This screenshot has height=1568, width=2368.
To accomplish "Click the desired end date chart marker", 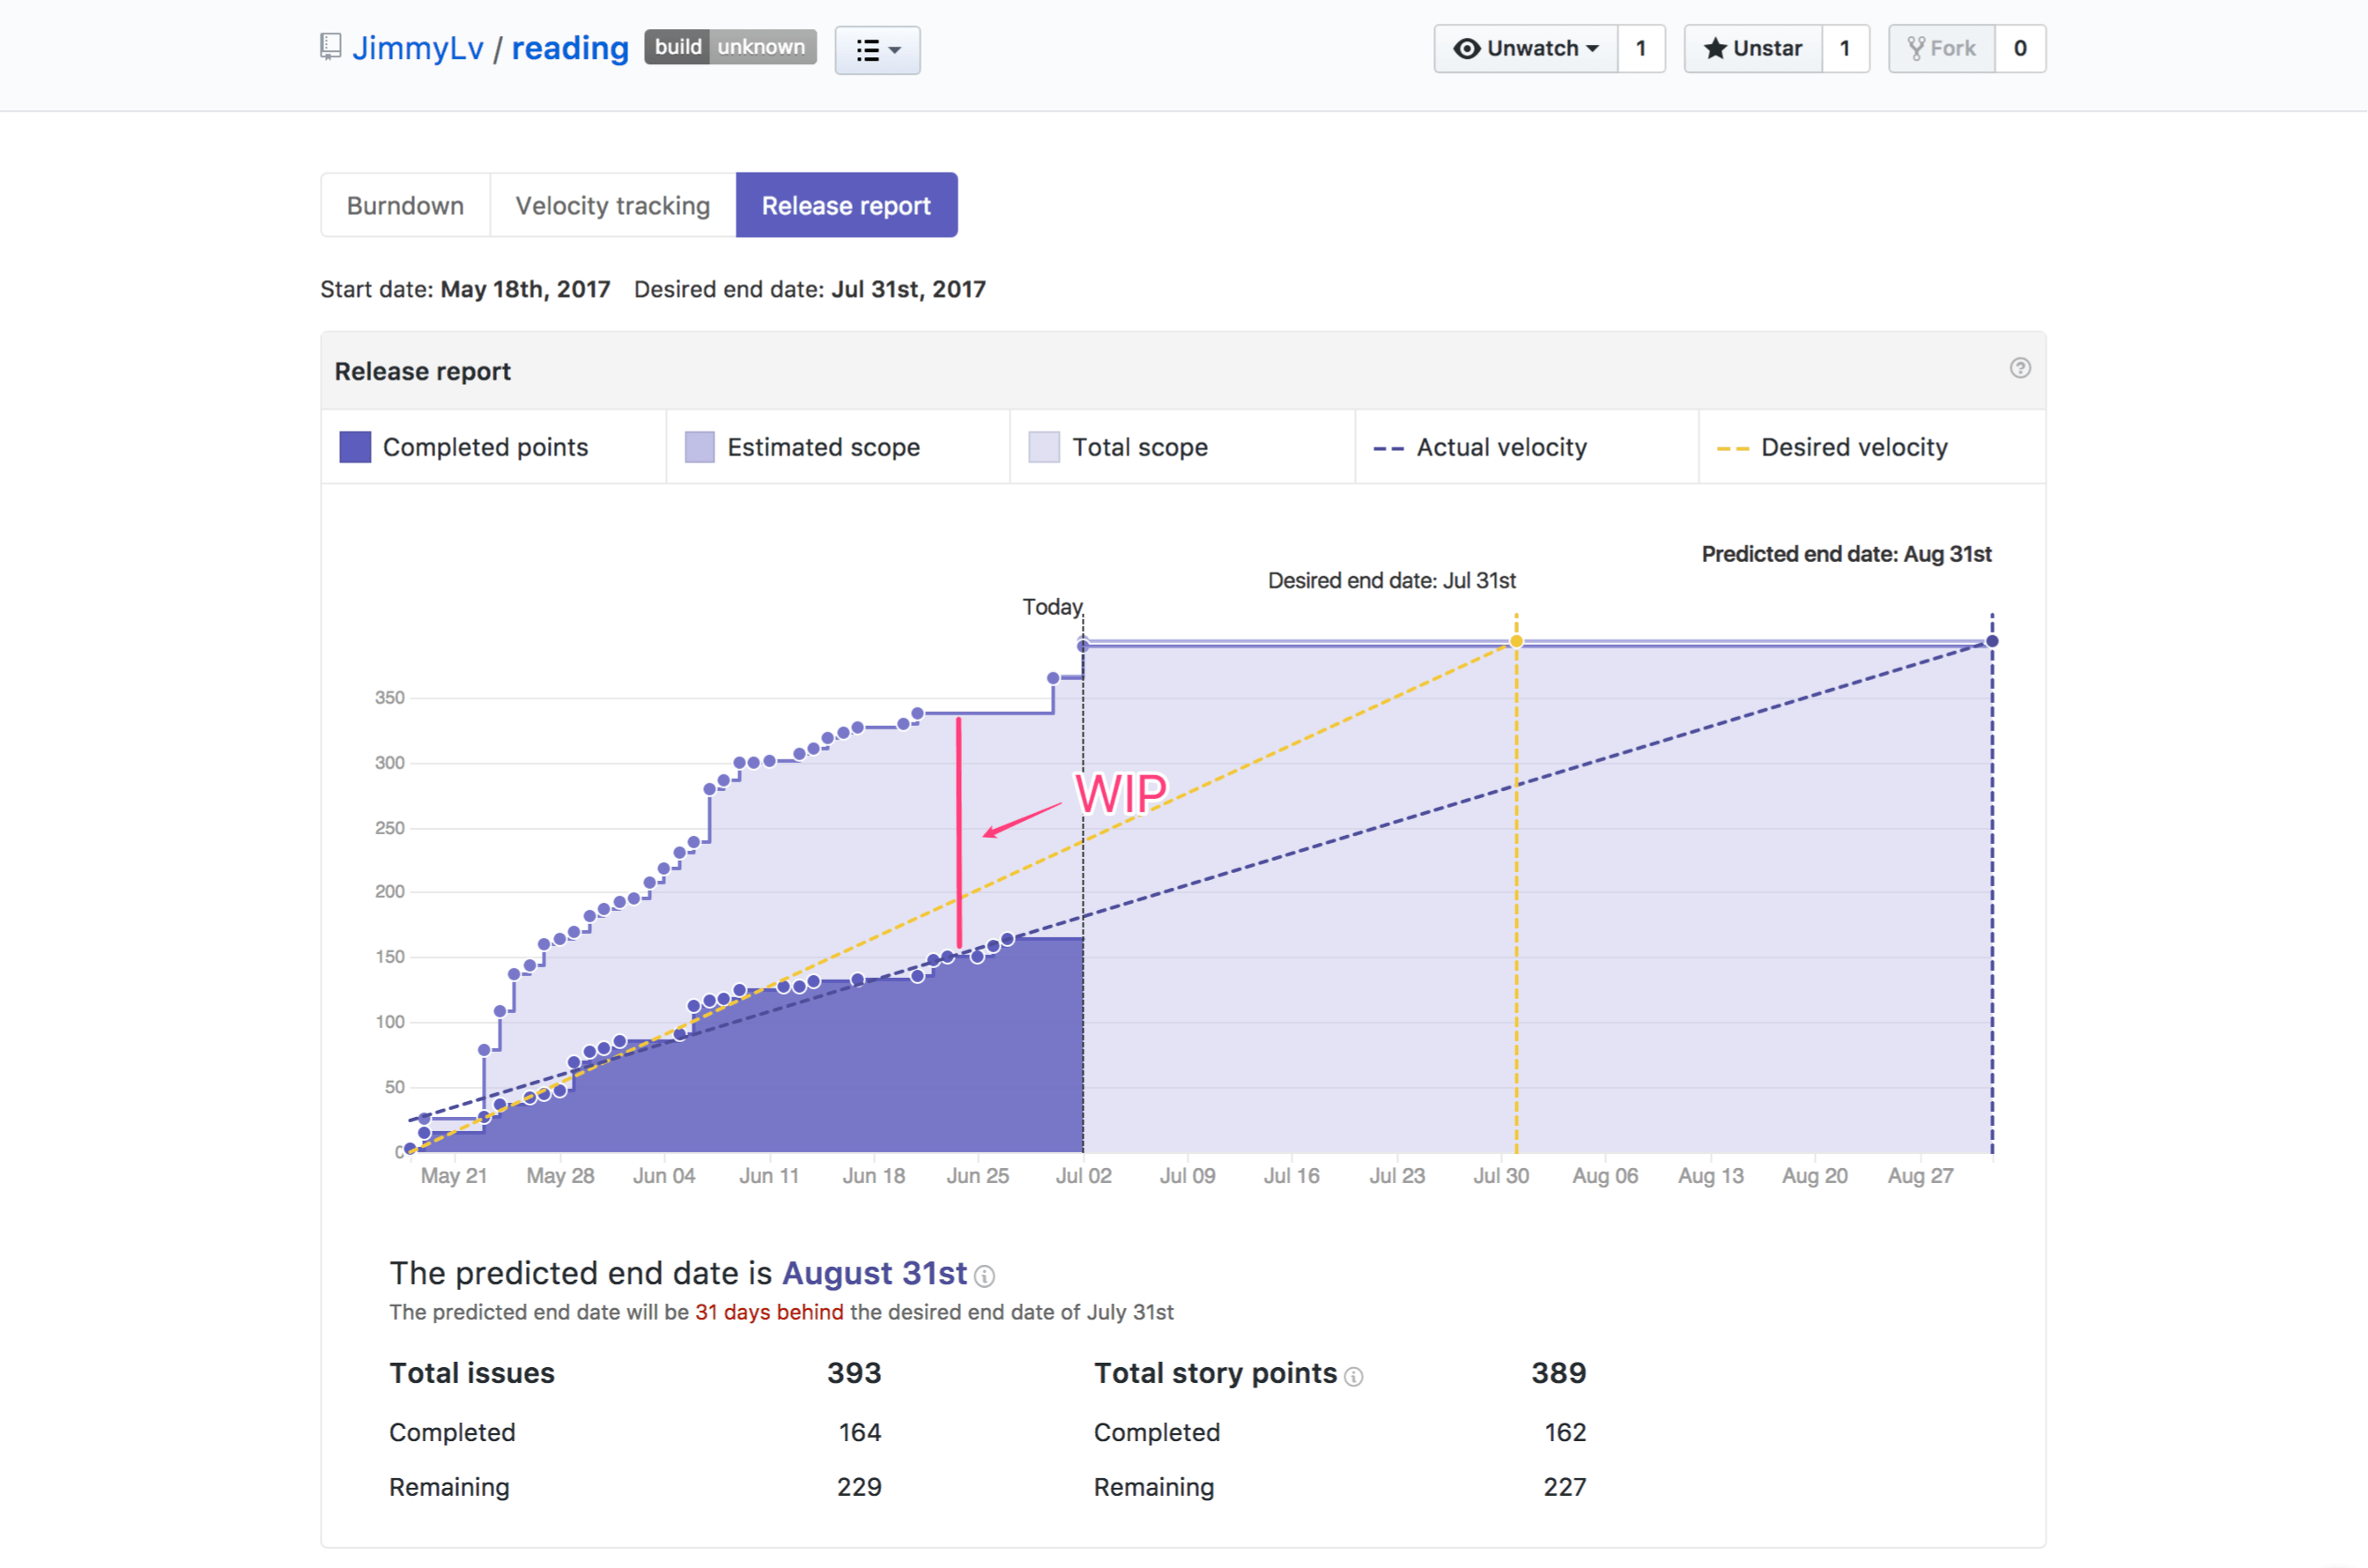I will (x=1515, y=641).
